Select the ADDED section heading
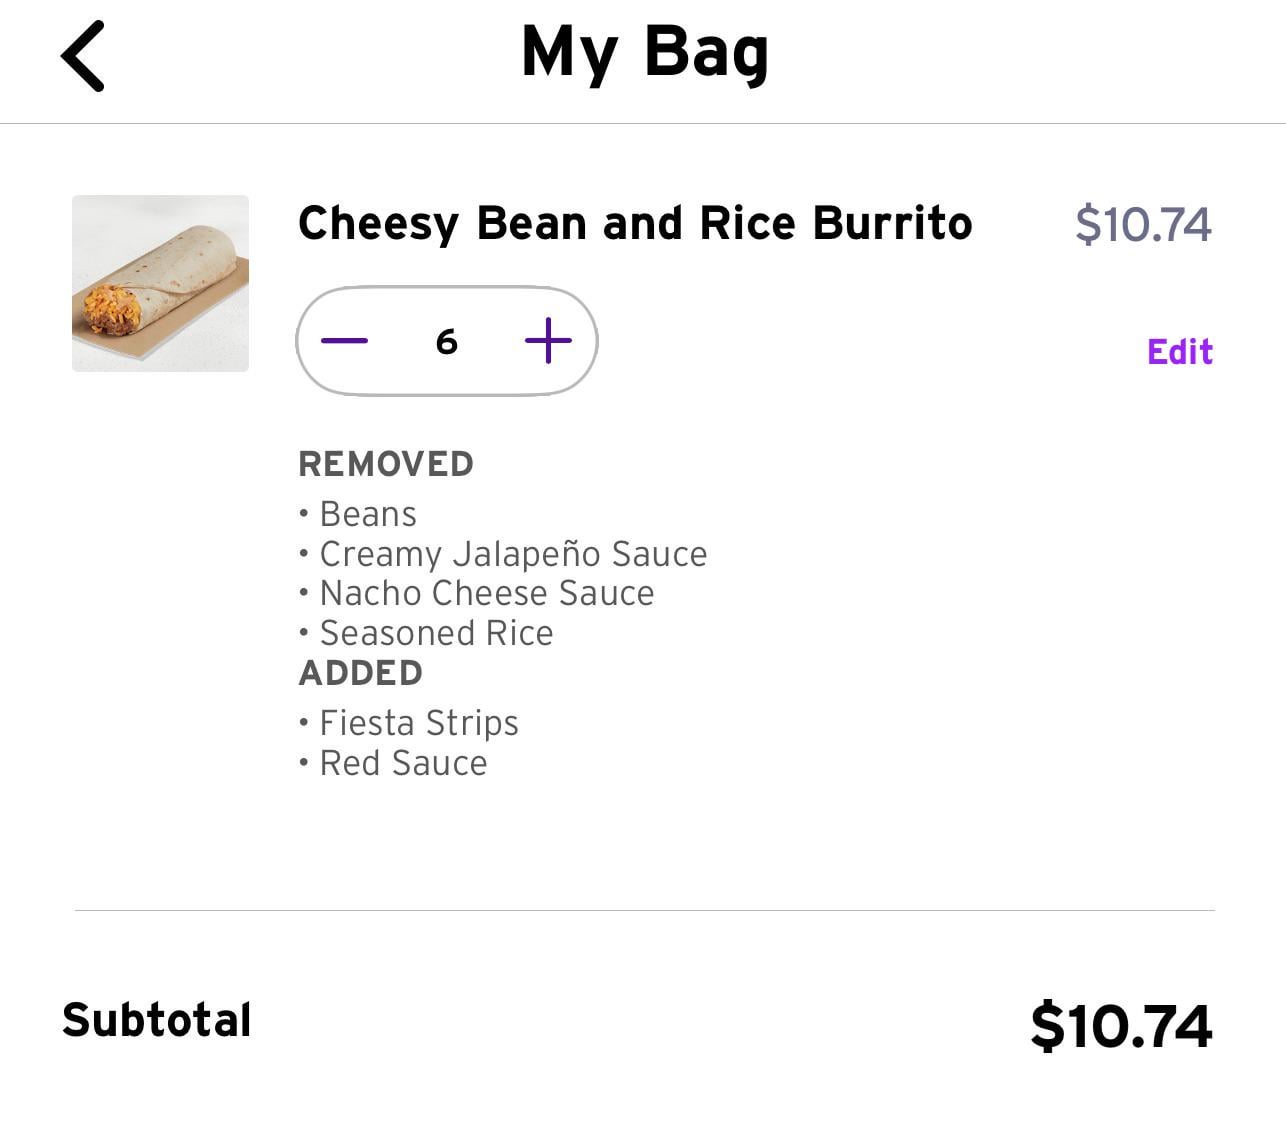The width and height of the screenshot is (1286, 1124). click(361, 673)
